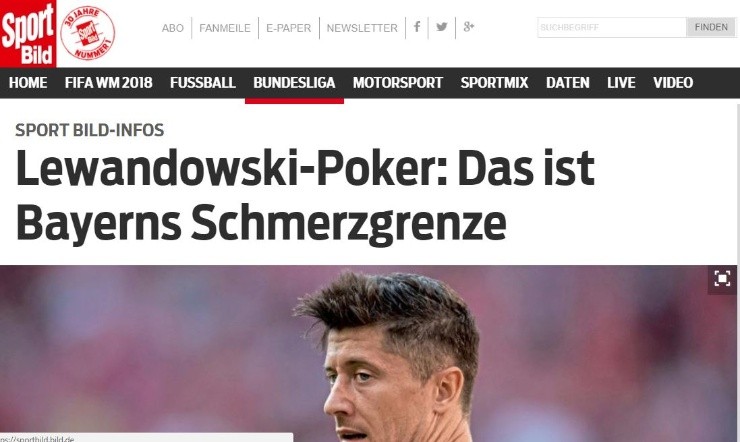
Task: Open the DATEN menu item
Action: click(x=568, y=83)
